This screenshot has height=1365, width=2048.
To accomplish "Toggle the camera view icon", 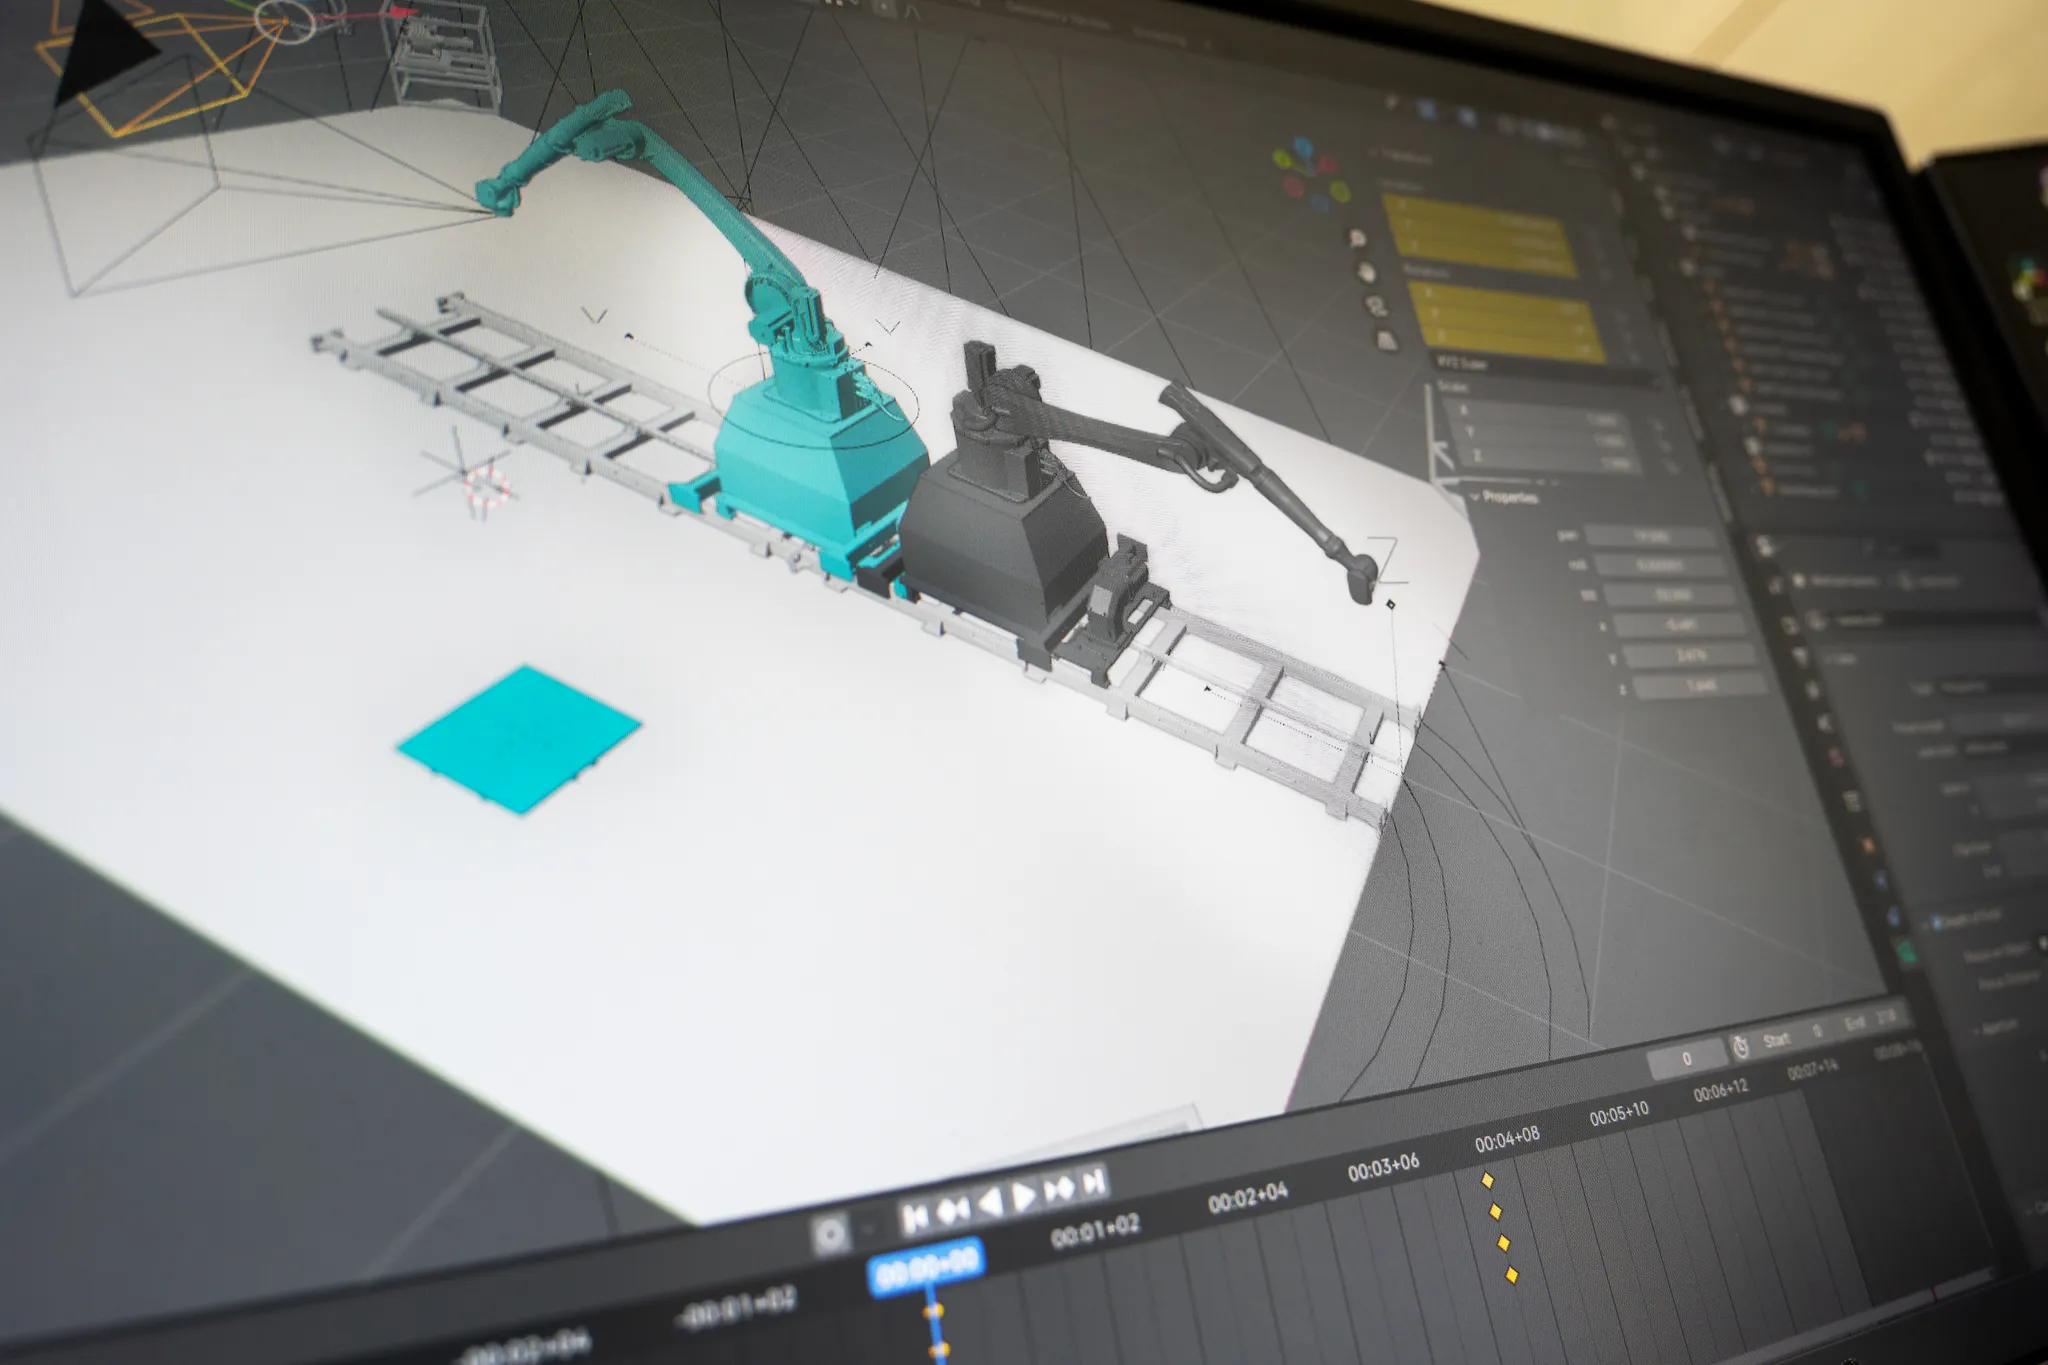I will (x=1376, y=306).
